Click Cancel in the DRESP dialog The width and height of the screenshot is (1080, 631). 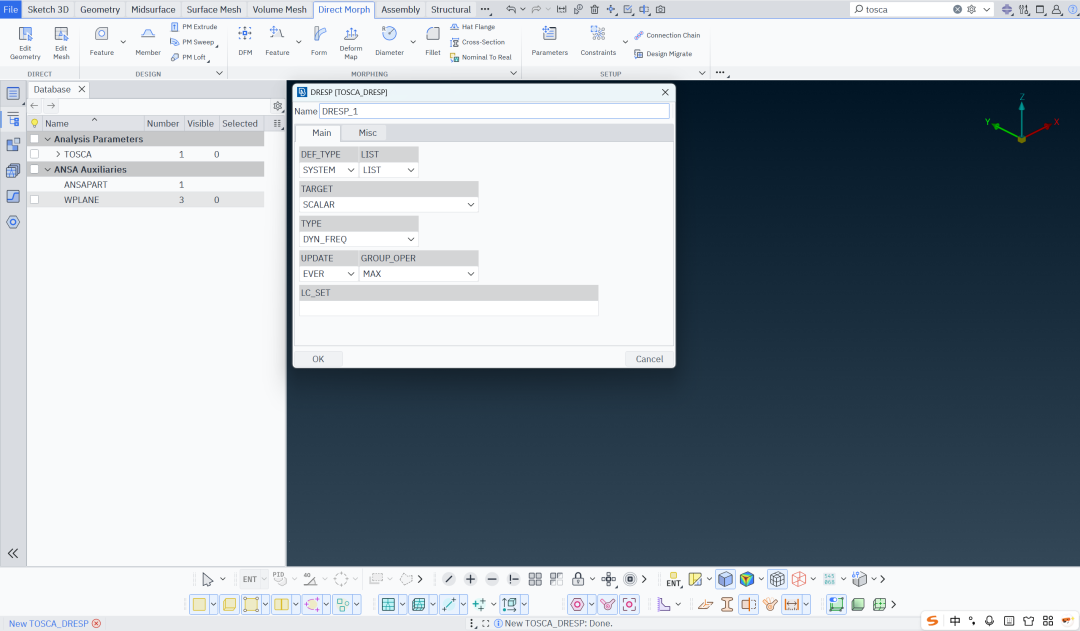(x=649, y=359)
